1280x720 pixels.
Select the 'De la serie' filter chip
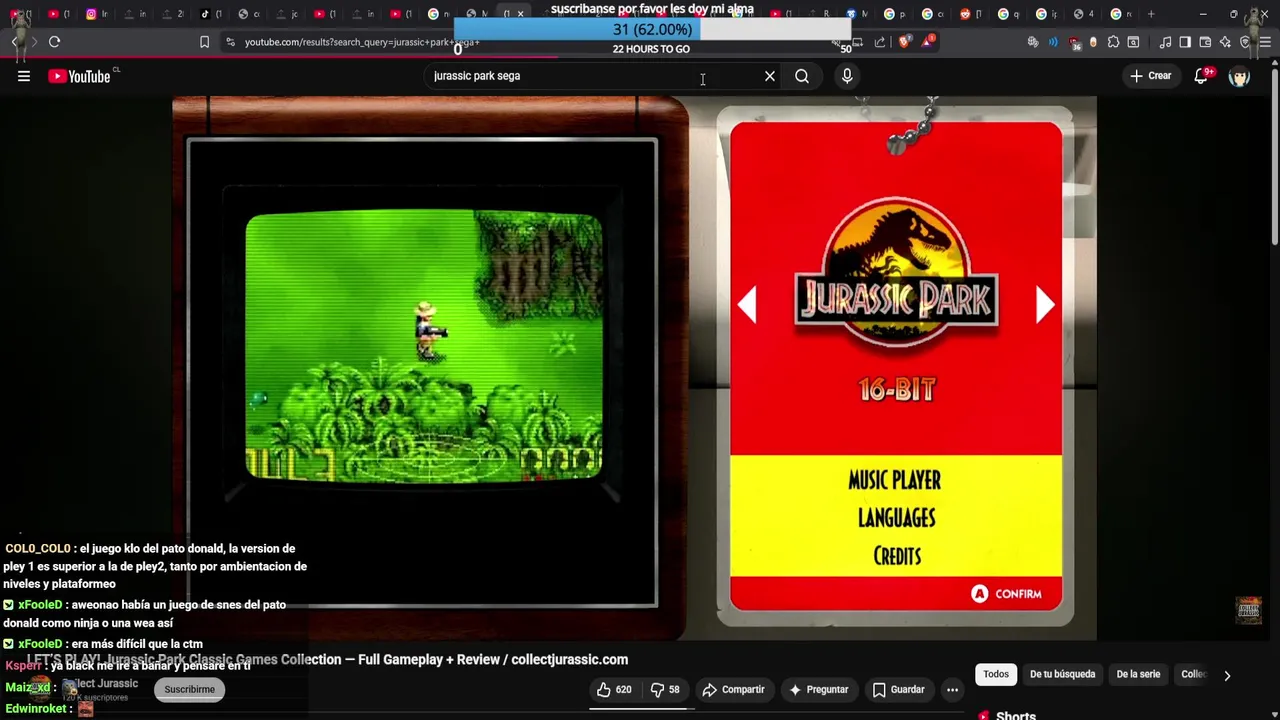coord(1138,674)
